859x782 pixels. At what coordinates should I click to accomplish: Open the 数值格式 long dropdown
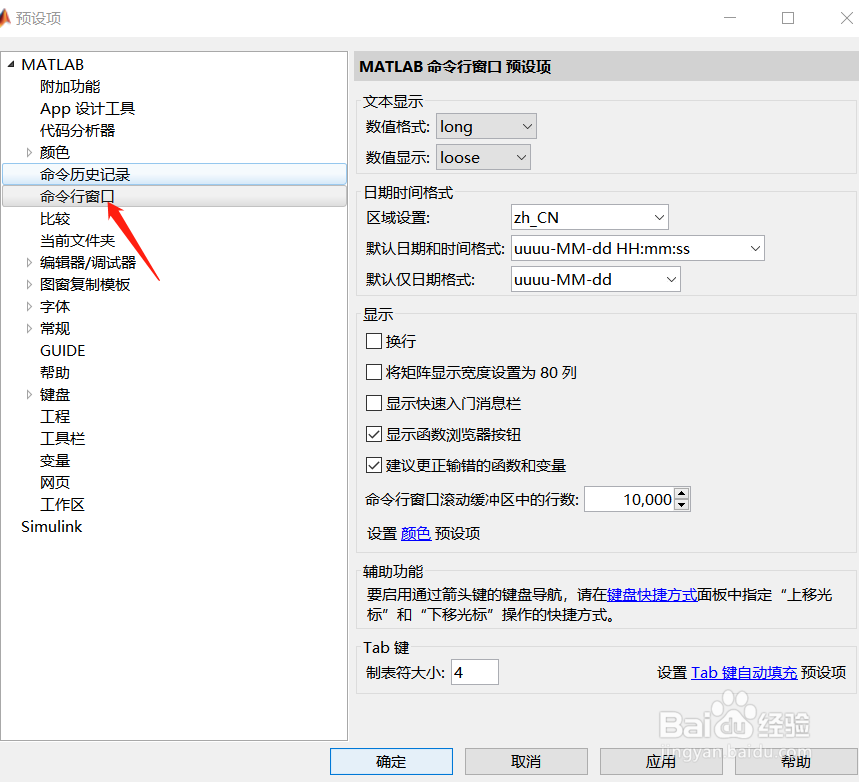(x=486, y=127)
